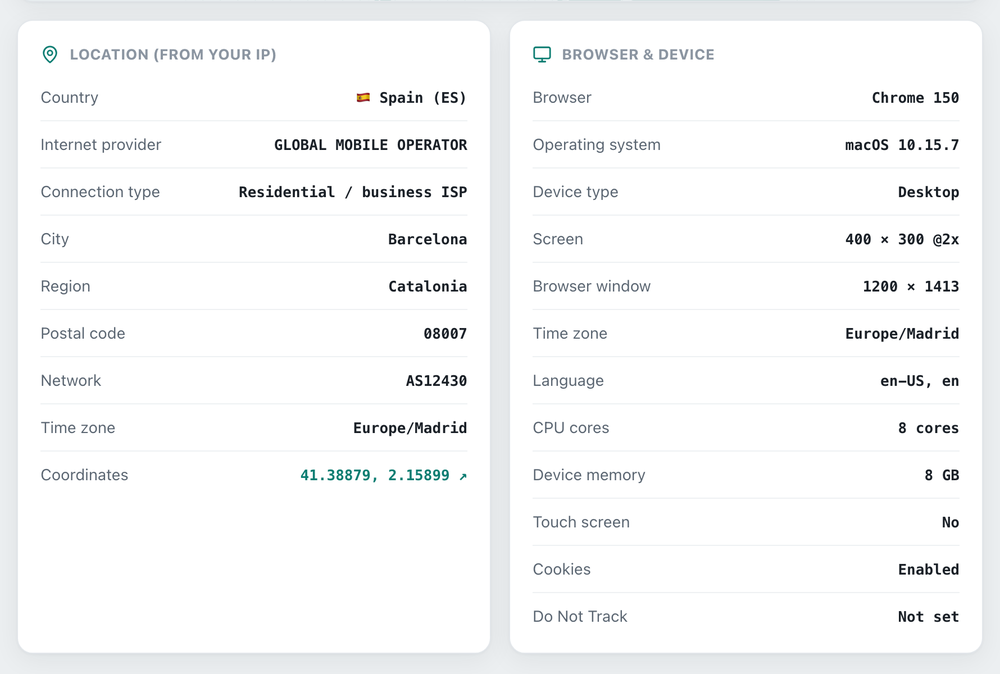Click the CPU cores label
1000x674 pixels.
571,428
